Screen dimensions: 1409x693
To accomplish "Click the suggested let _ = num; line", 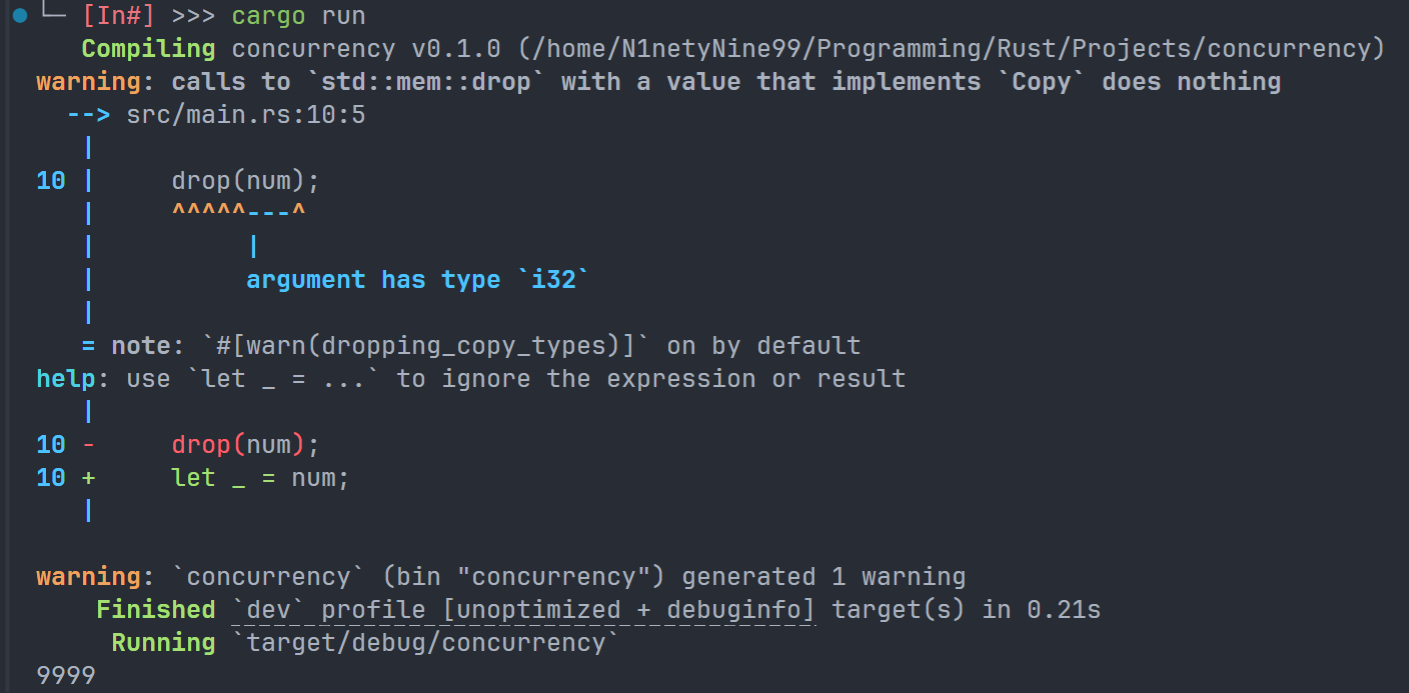I will pyautogui.click(x=261, y=478).
